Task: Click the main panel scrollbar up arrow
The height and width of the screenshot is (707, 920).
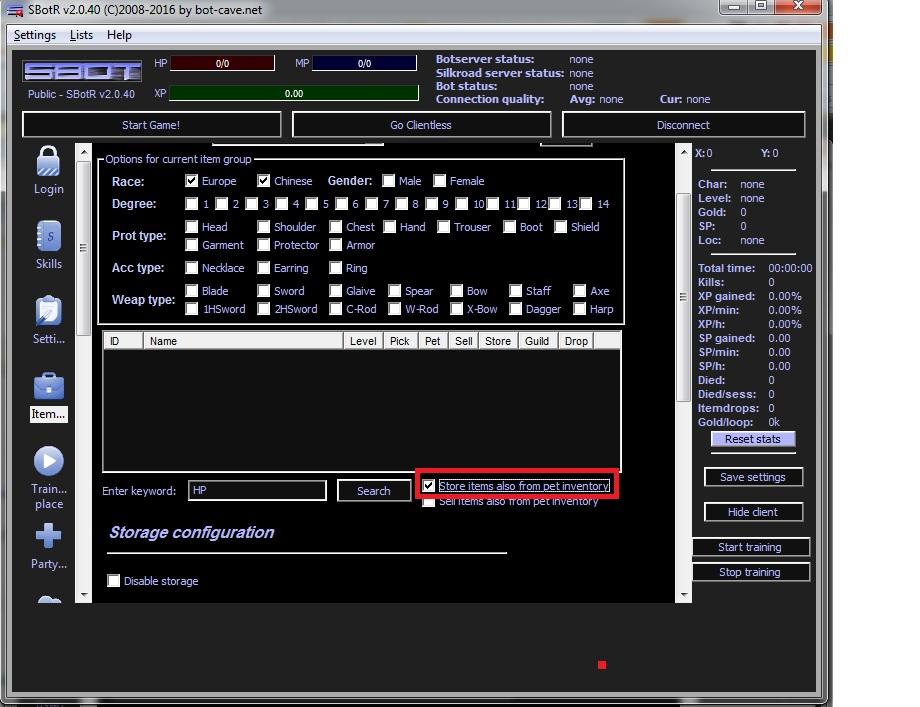Action: [x=684, y=152]
